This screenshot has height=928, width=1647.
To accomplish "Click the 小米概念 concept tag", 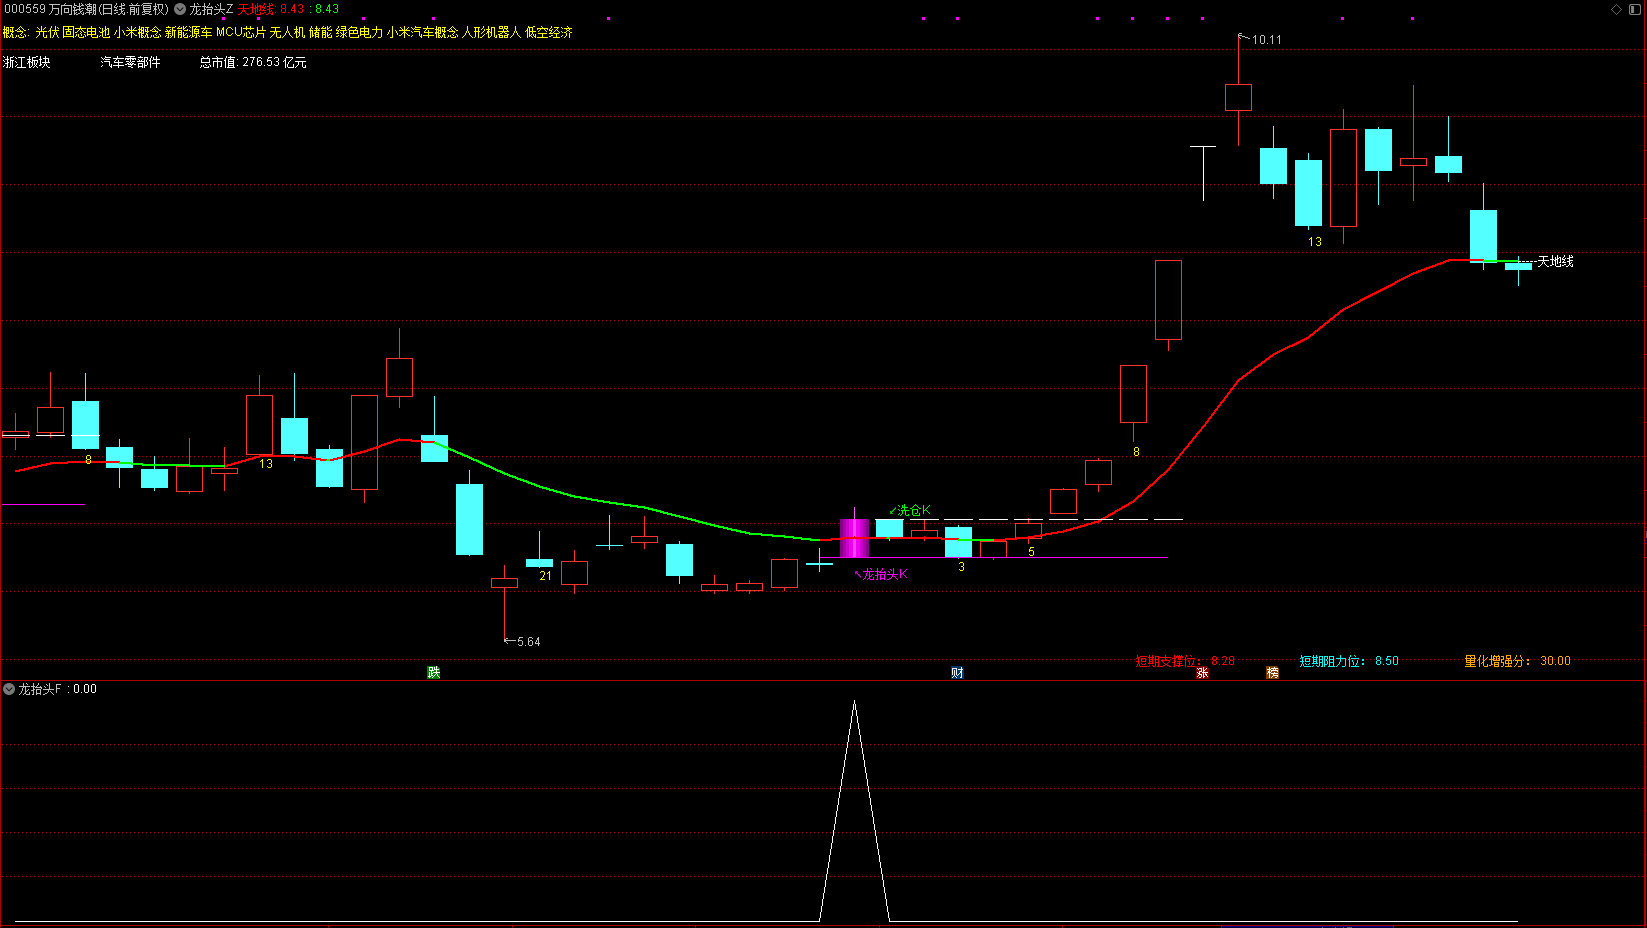I will (x=137, y=33).
